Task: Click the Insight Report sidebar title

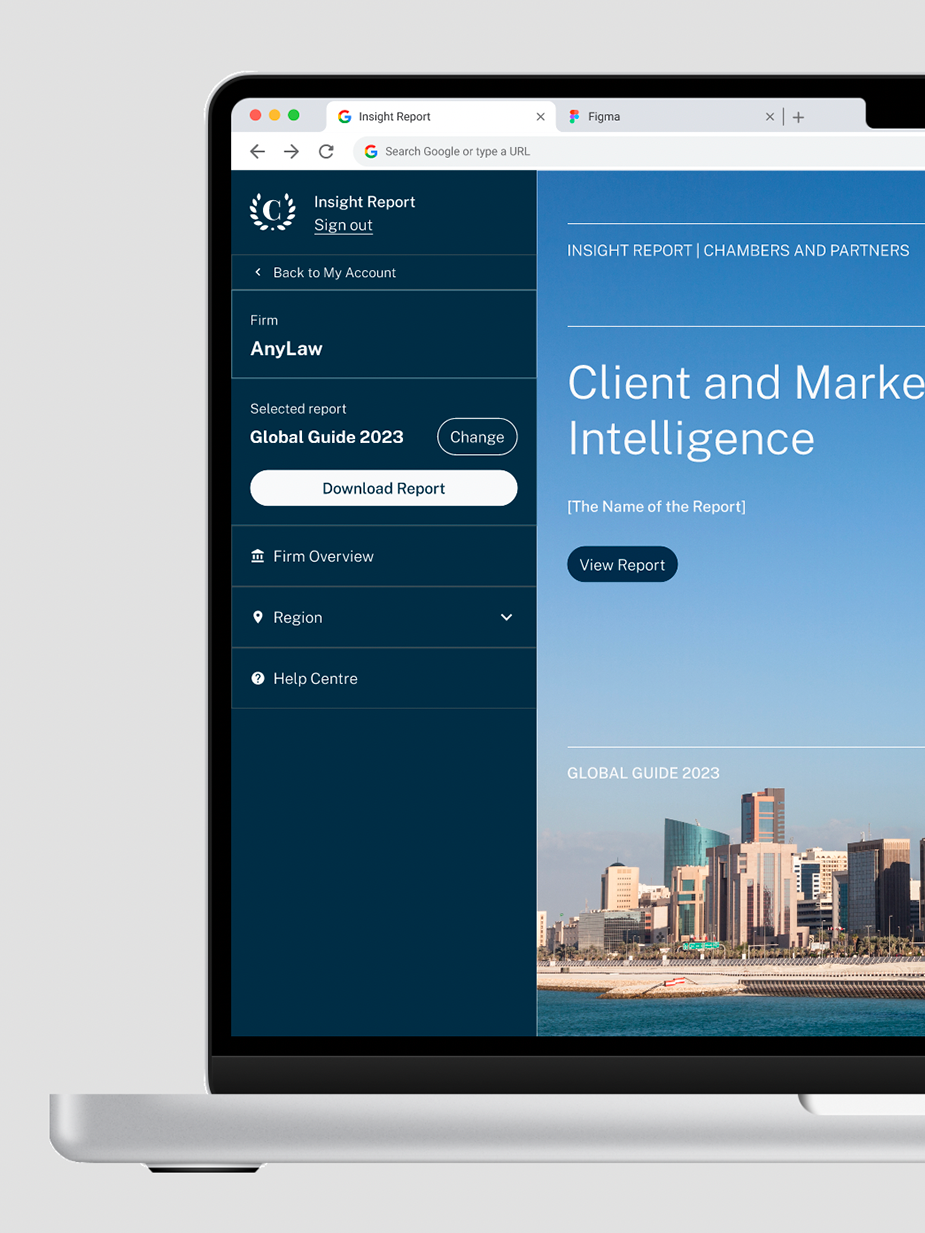Action: click(364, 201)
